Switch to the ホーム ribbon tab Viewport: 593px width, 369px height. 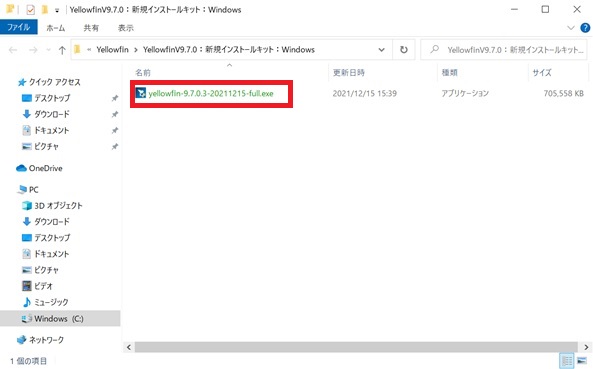click(x=56, y=28)
